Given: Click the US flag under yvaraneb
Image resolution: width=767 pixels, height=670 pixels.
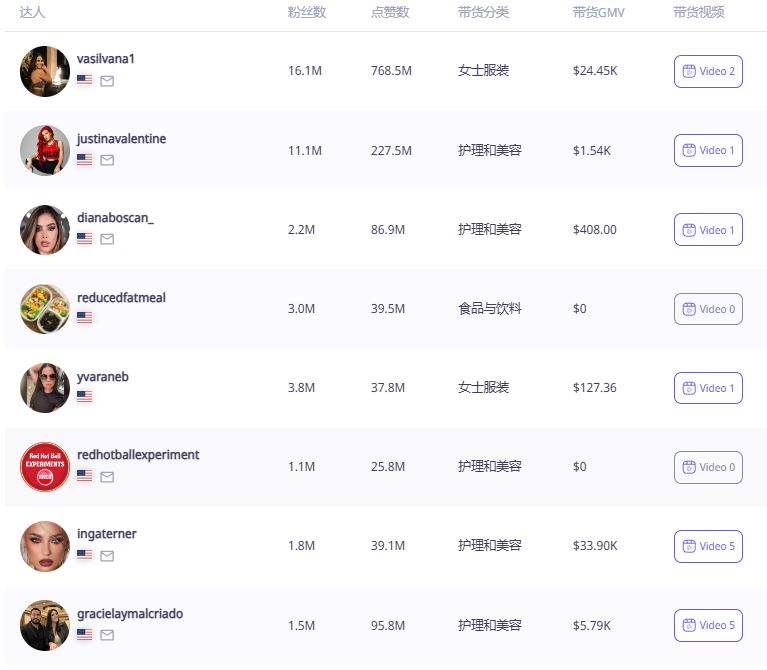Looking at the screenshot, I should click(85, 396).
